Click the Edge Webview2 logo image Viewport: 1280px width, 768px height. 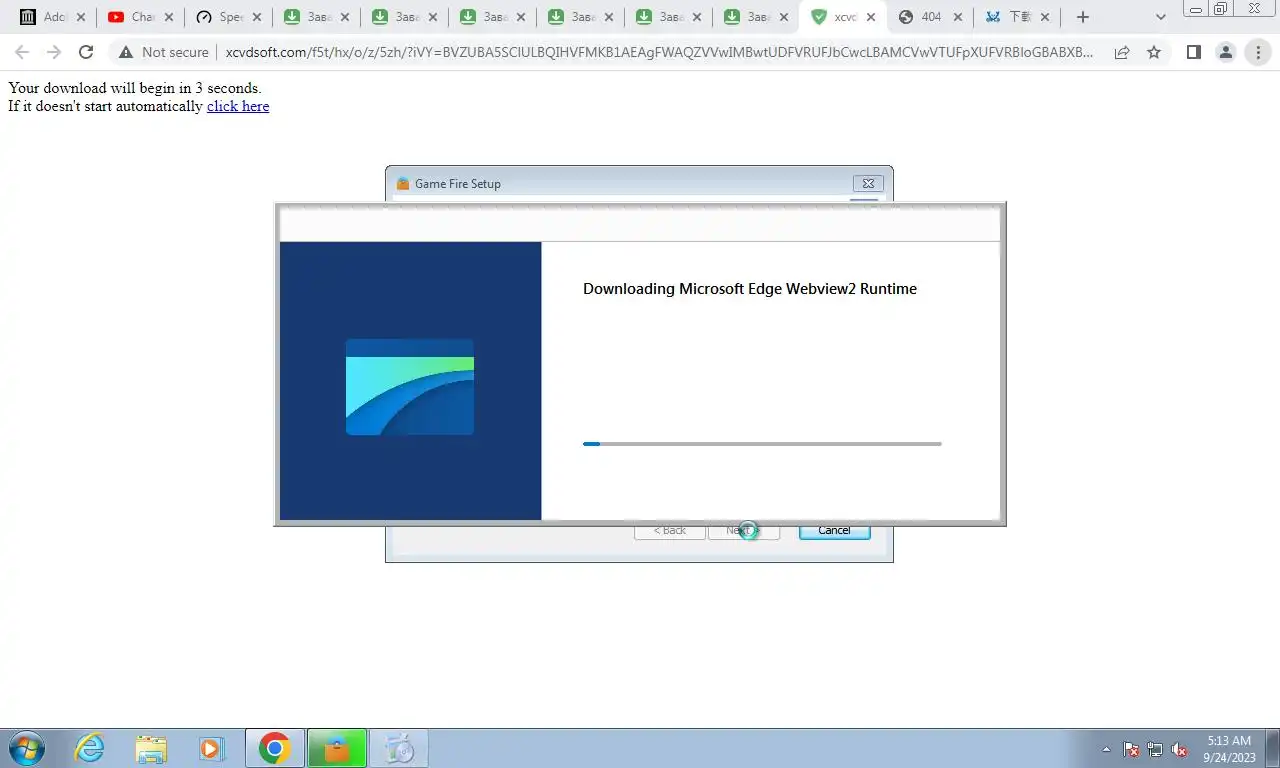(410, 387)
